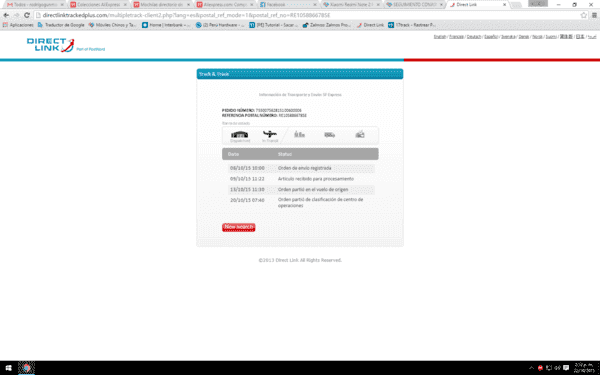
Task: Select 'Orden partió de clasificación de centro' status
Action: pyautogui.click(x=321, y=202)
